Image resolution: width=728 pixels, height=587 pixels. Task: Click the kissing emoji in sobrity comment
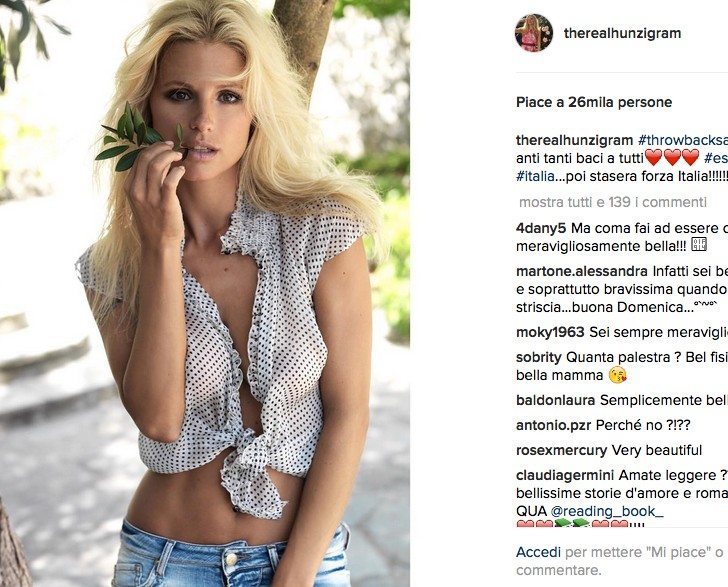pyautogui.click(x=617, y=375)
